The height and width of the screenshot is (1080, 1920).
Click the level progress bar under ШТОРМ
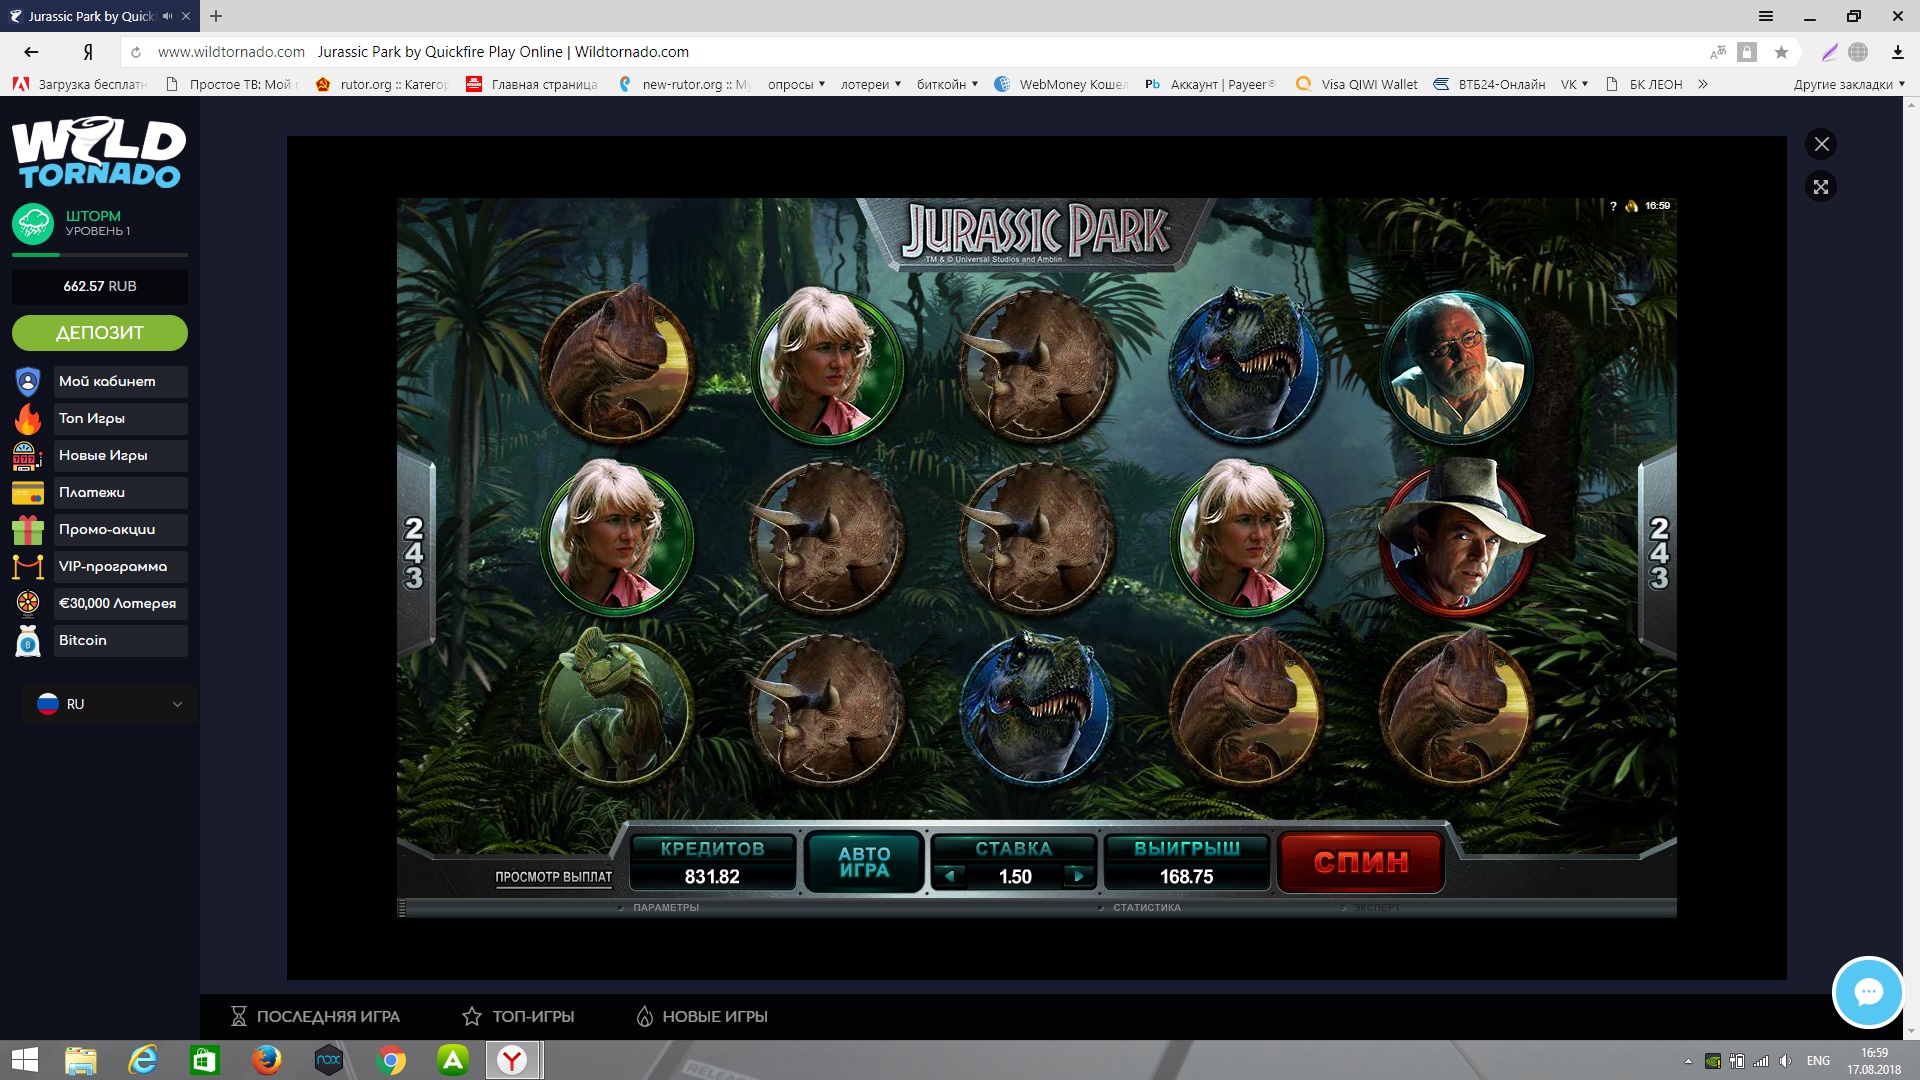[100, 255]
